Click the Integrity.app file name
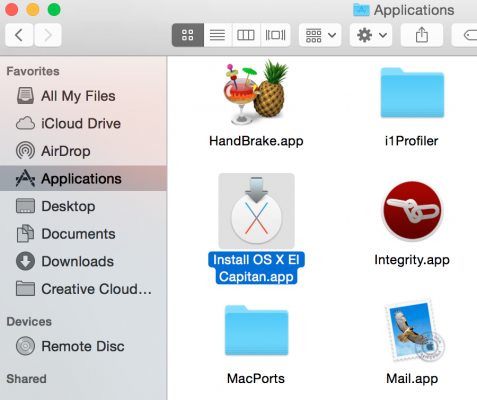 [x=412, y=260]
